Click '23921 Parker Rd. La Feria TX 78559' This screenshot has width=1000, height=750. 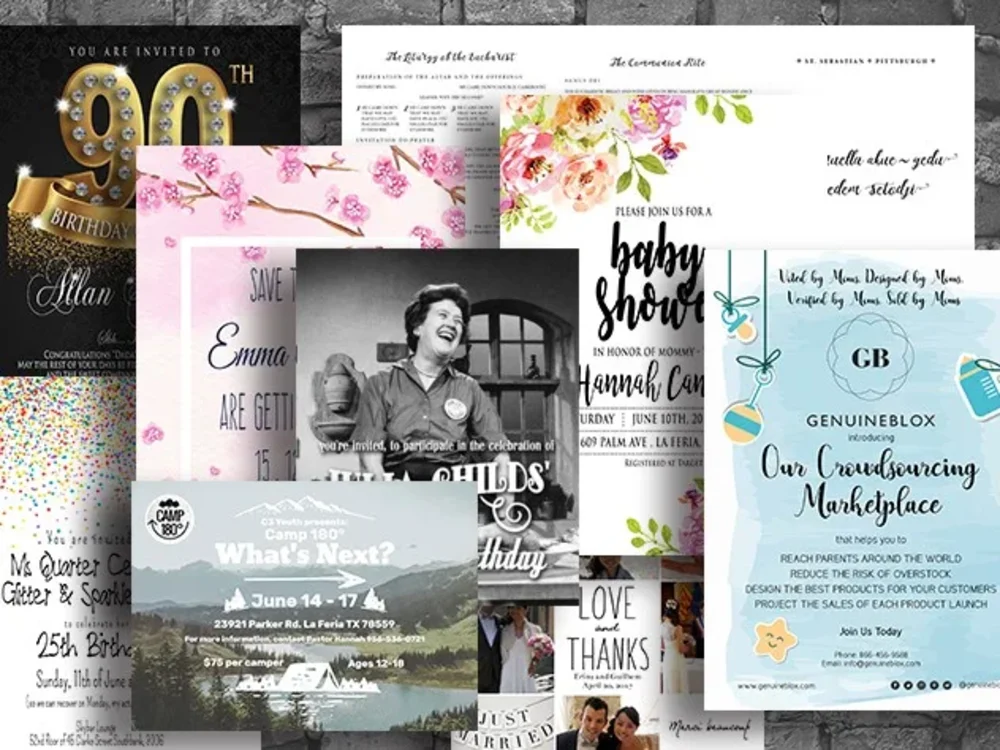304,624
